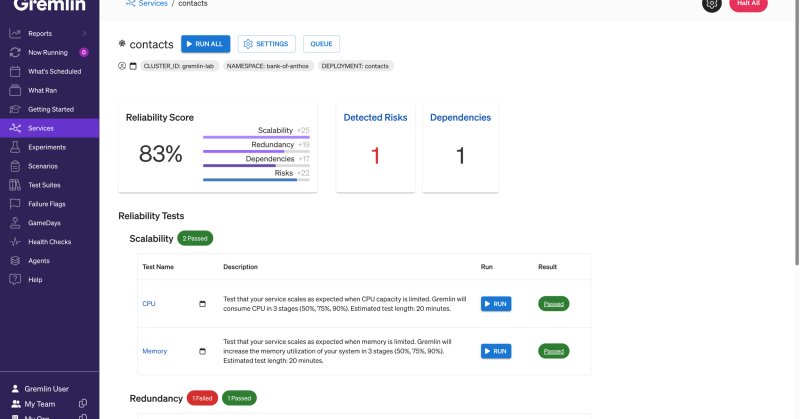Image resolution: width=800 pixels, height=419 pixels.
Task: Copy the My Team ID icon
Action: (x=83, y=404)
